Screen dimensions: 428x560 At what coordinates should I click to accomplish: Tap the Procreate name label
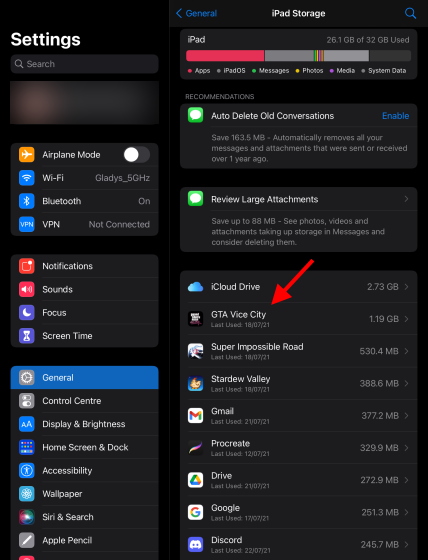coord(230,443)
